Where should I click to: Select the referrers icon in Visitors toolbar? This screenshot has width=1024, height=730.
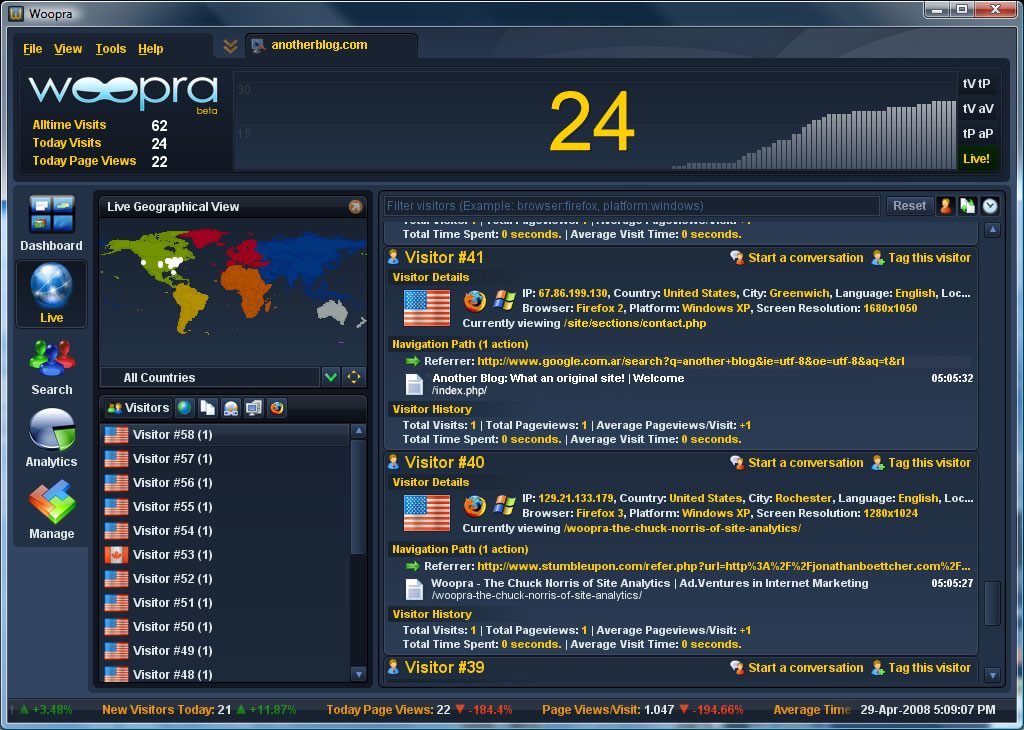(231, 408)
